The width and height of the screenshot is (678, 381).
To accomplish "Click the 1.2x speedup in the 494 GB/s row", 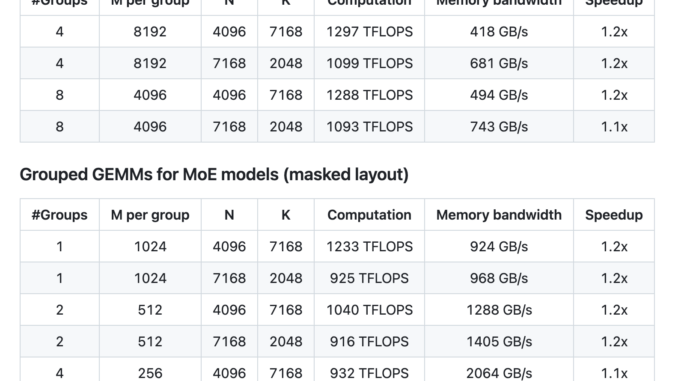I will click(x=614, y=95).
